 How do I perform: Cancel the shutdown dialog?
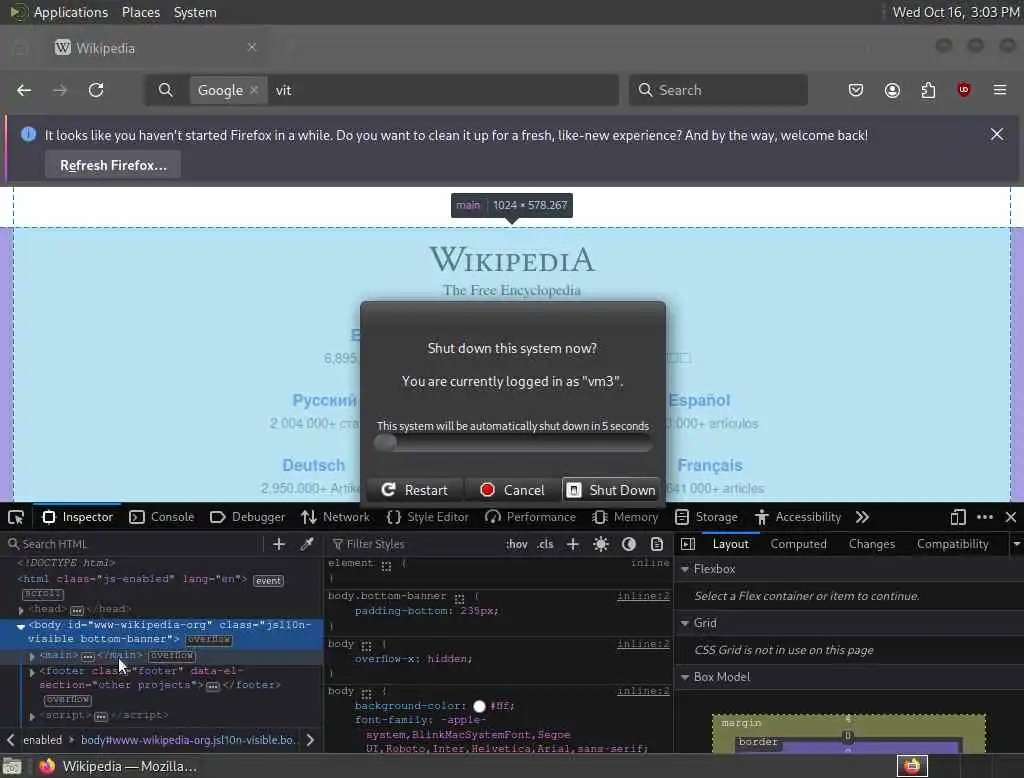point(513,490)
